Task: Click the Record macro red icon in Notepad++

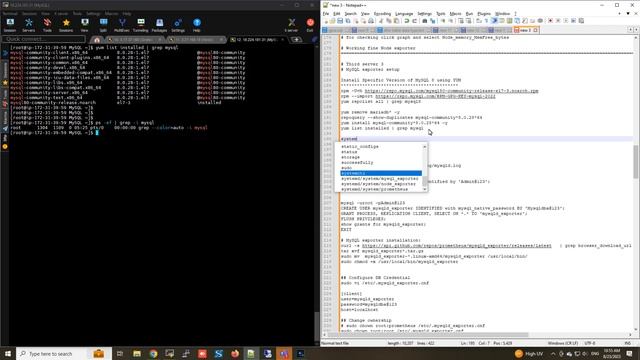Action: pyautogui.click(x=550, y=21)
